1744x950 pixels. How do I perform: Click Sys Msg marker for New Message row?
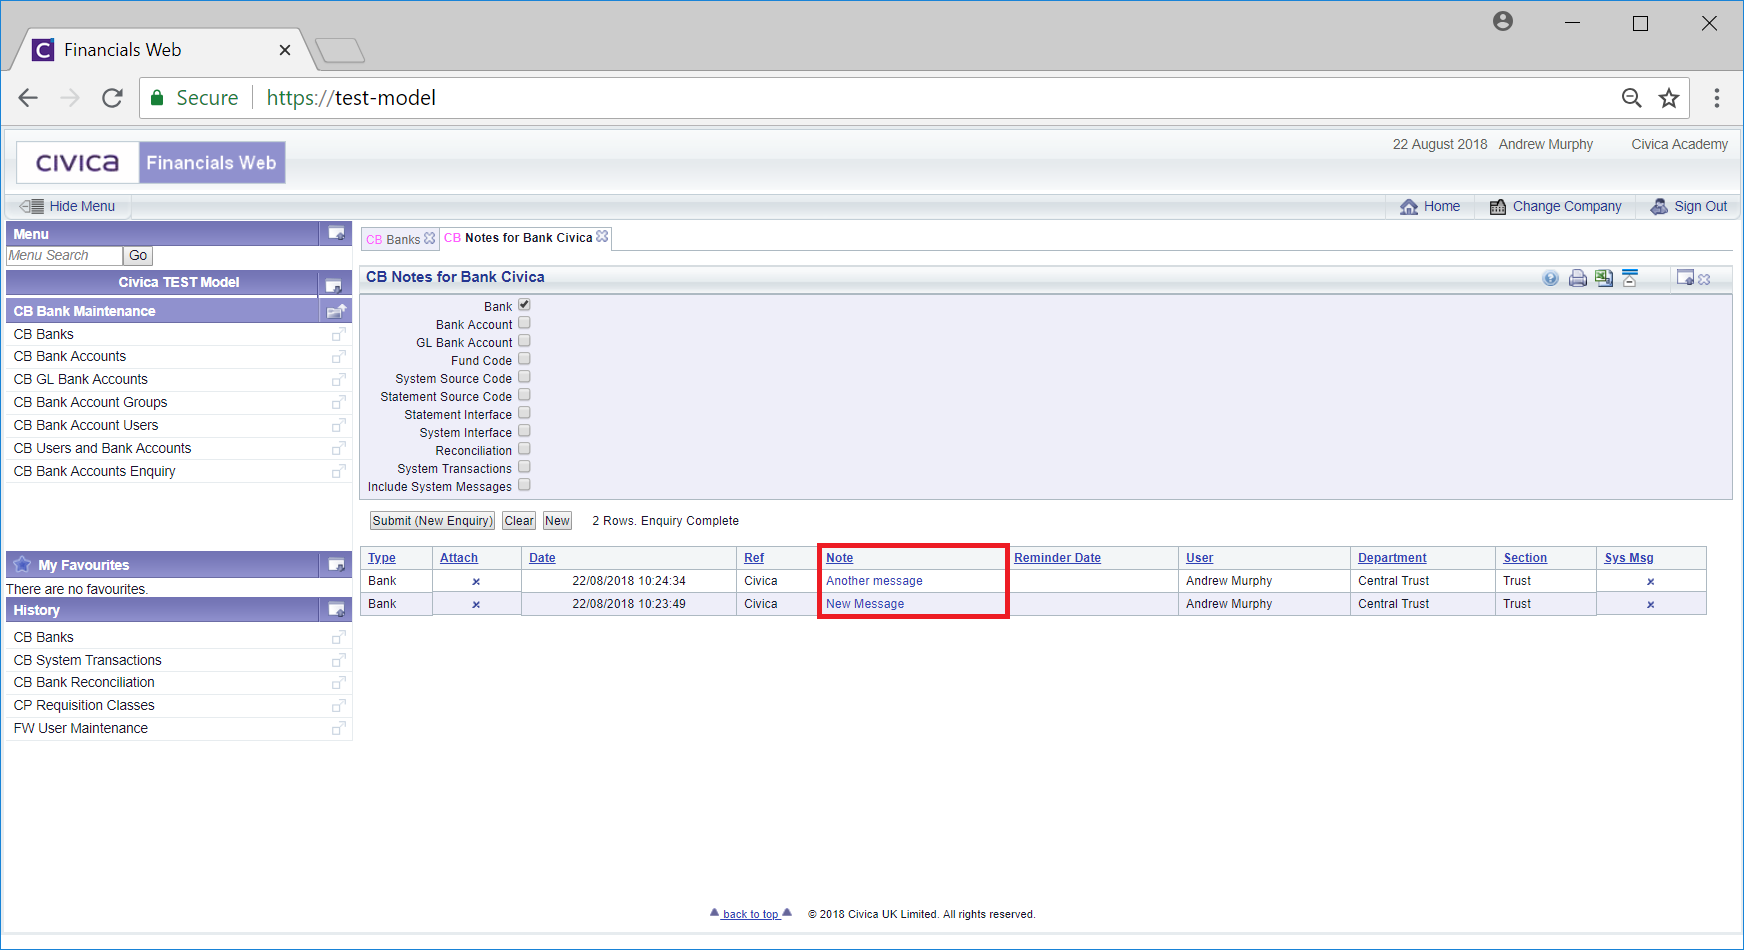(x=1650, y=604)
